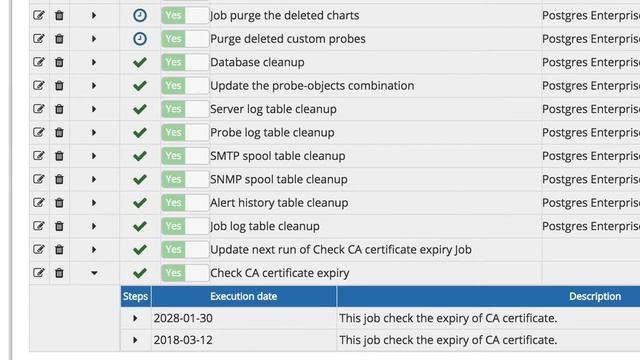
Task: Delete the 'Probe log table cleanup' job
Action: pos(59,132)
